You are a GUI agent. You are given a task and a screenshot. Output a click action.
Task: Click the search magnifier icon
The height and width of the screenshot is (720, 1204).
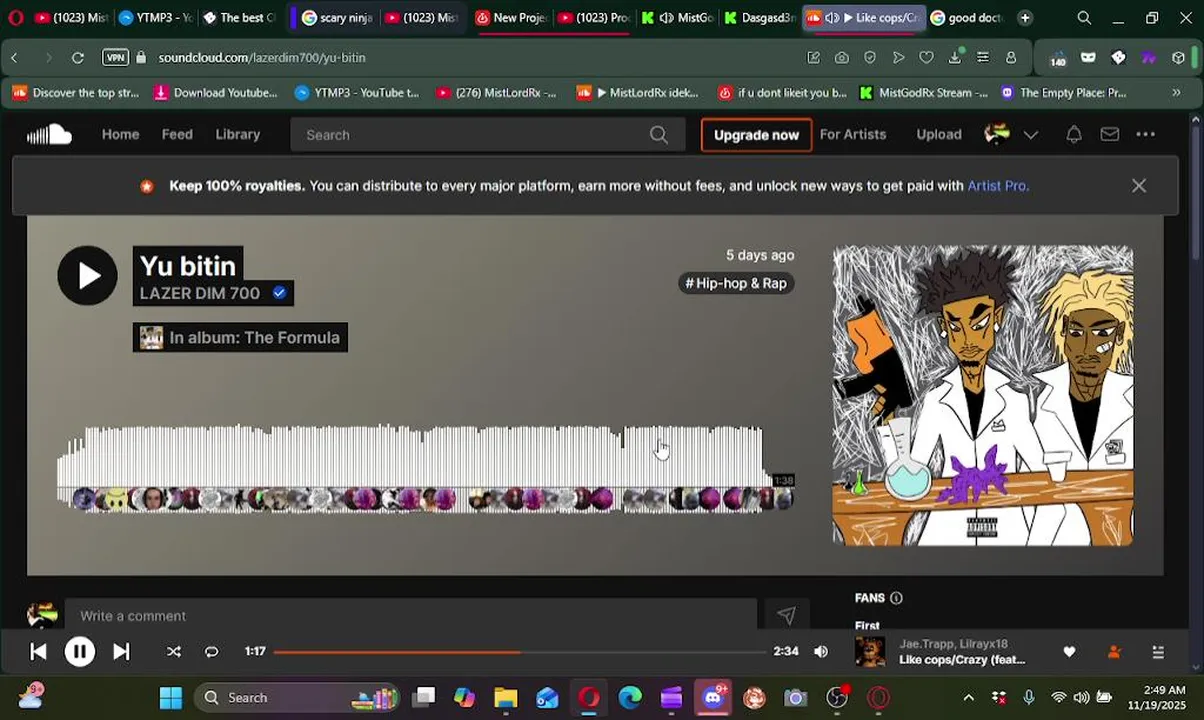point(659,135)
